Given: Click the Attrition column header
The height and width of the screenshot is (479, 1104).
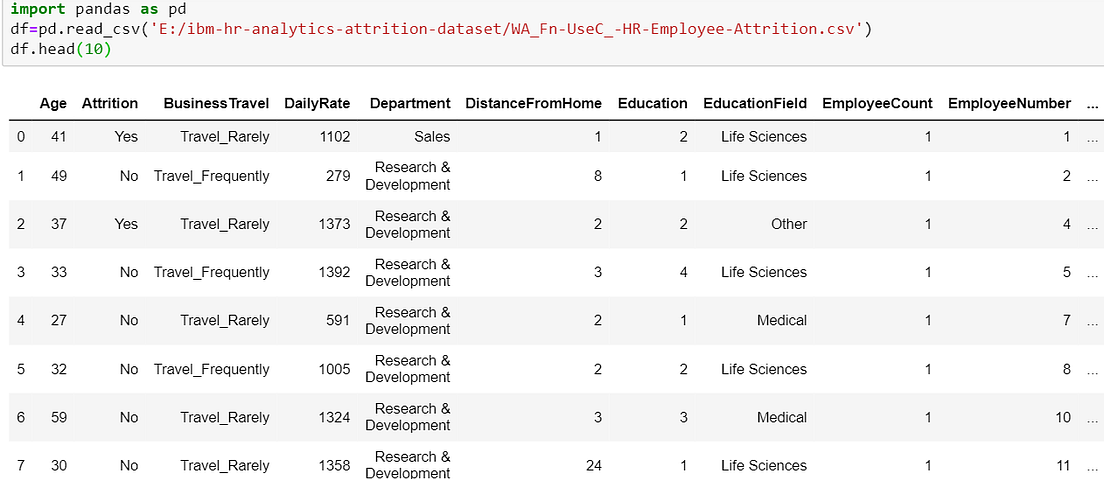Looking at the screenshot, I should tap(110, 104).
